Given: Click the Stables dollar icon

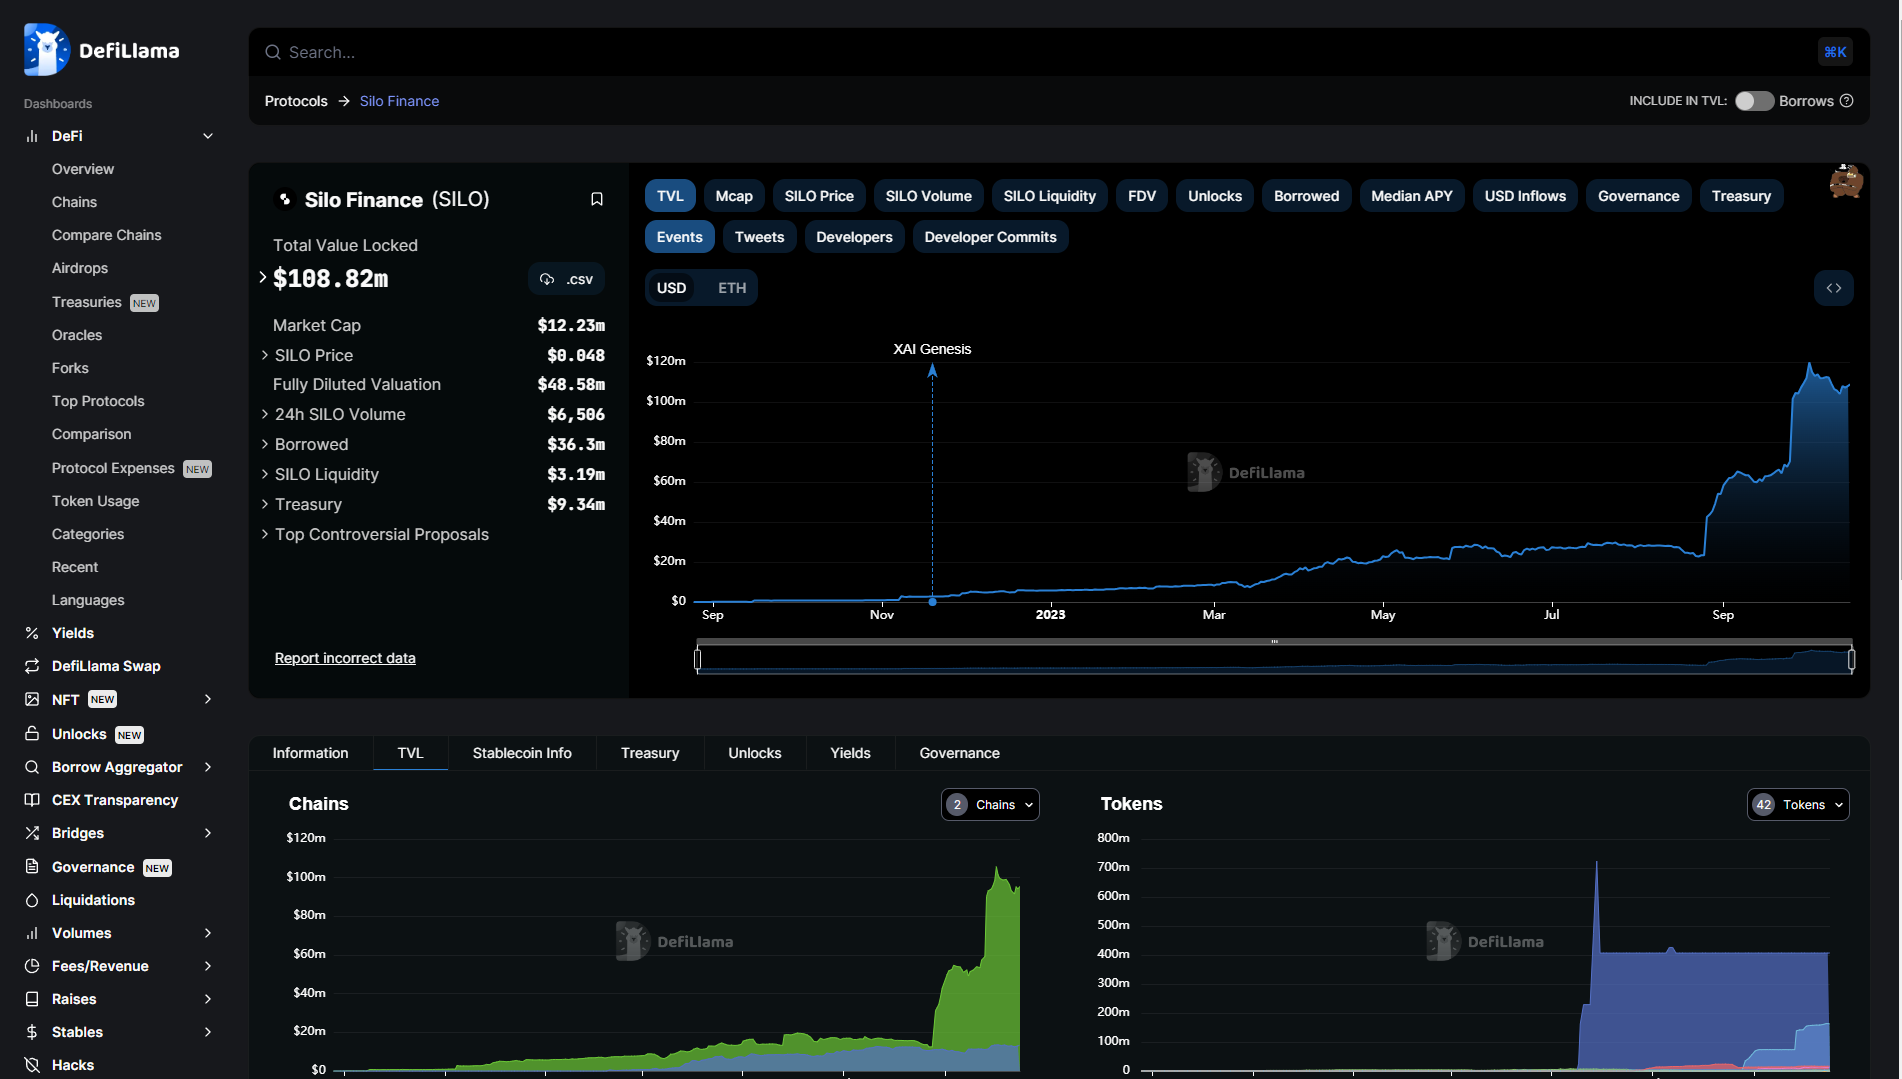Looking at the screenshot, I should pos(32,1032).
